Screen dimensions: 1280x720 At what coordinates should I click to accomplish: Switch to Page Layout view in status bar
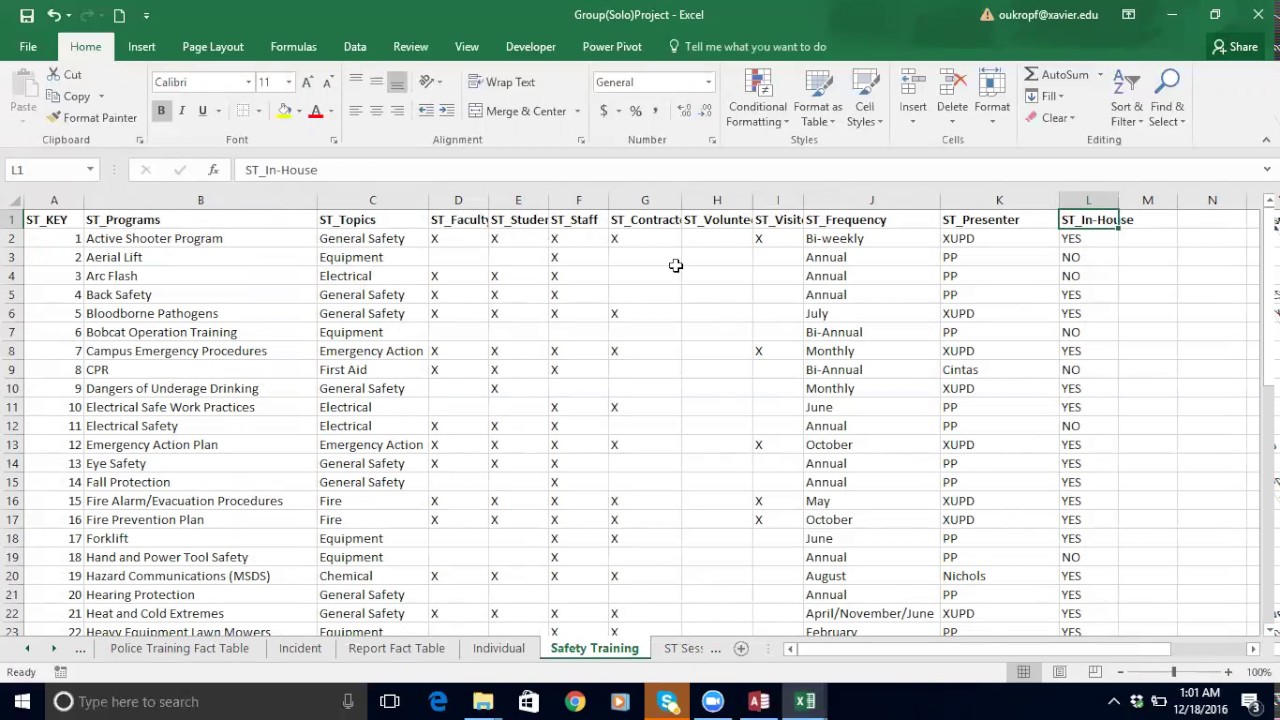(1059, 672)
